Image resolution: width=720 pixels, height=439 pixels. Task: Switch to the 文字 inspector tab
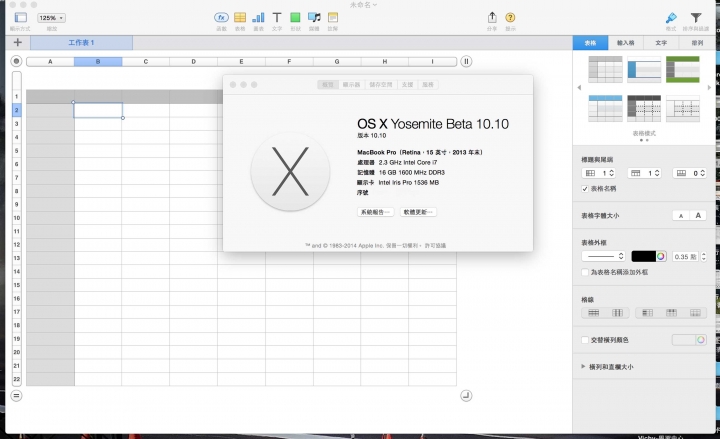click(x=661, y=43)
